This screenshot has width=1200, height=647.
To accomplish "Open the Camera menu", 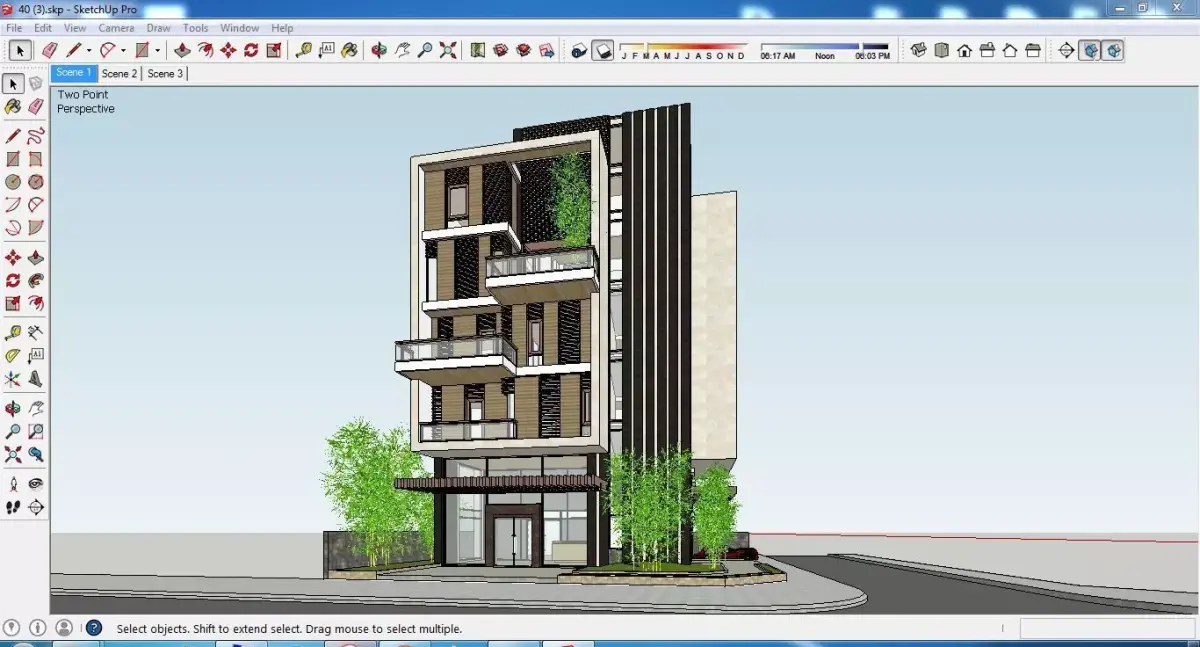I will click(x=116, y=28).
